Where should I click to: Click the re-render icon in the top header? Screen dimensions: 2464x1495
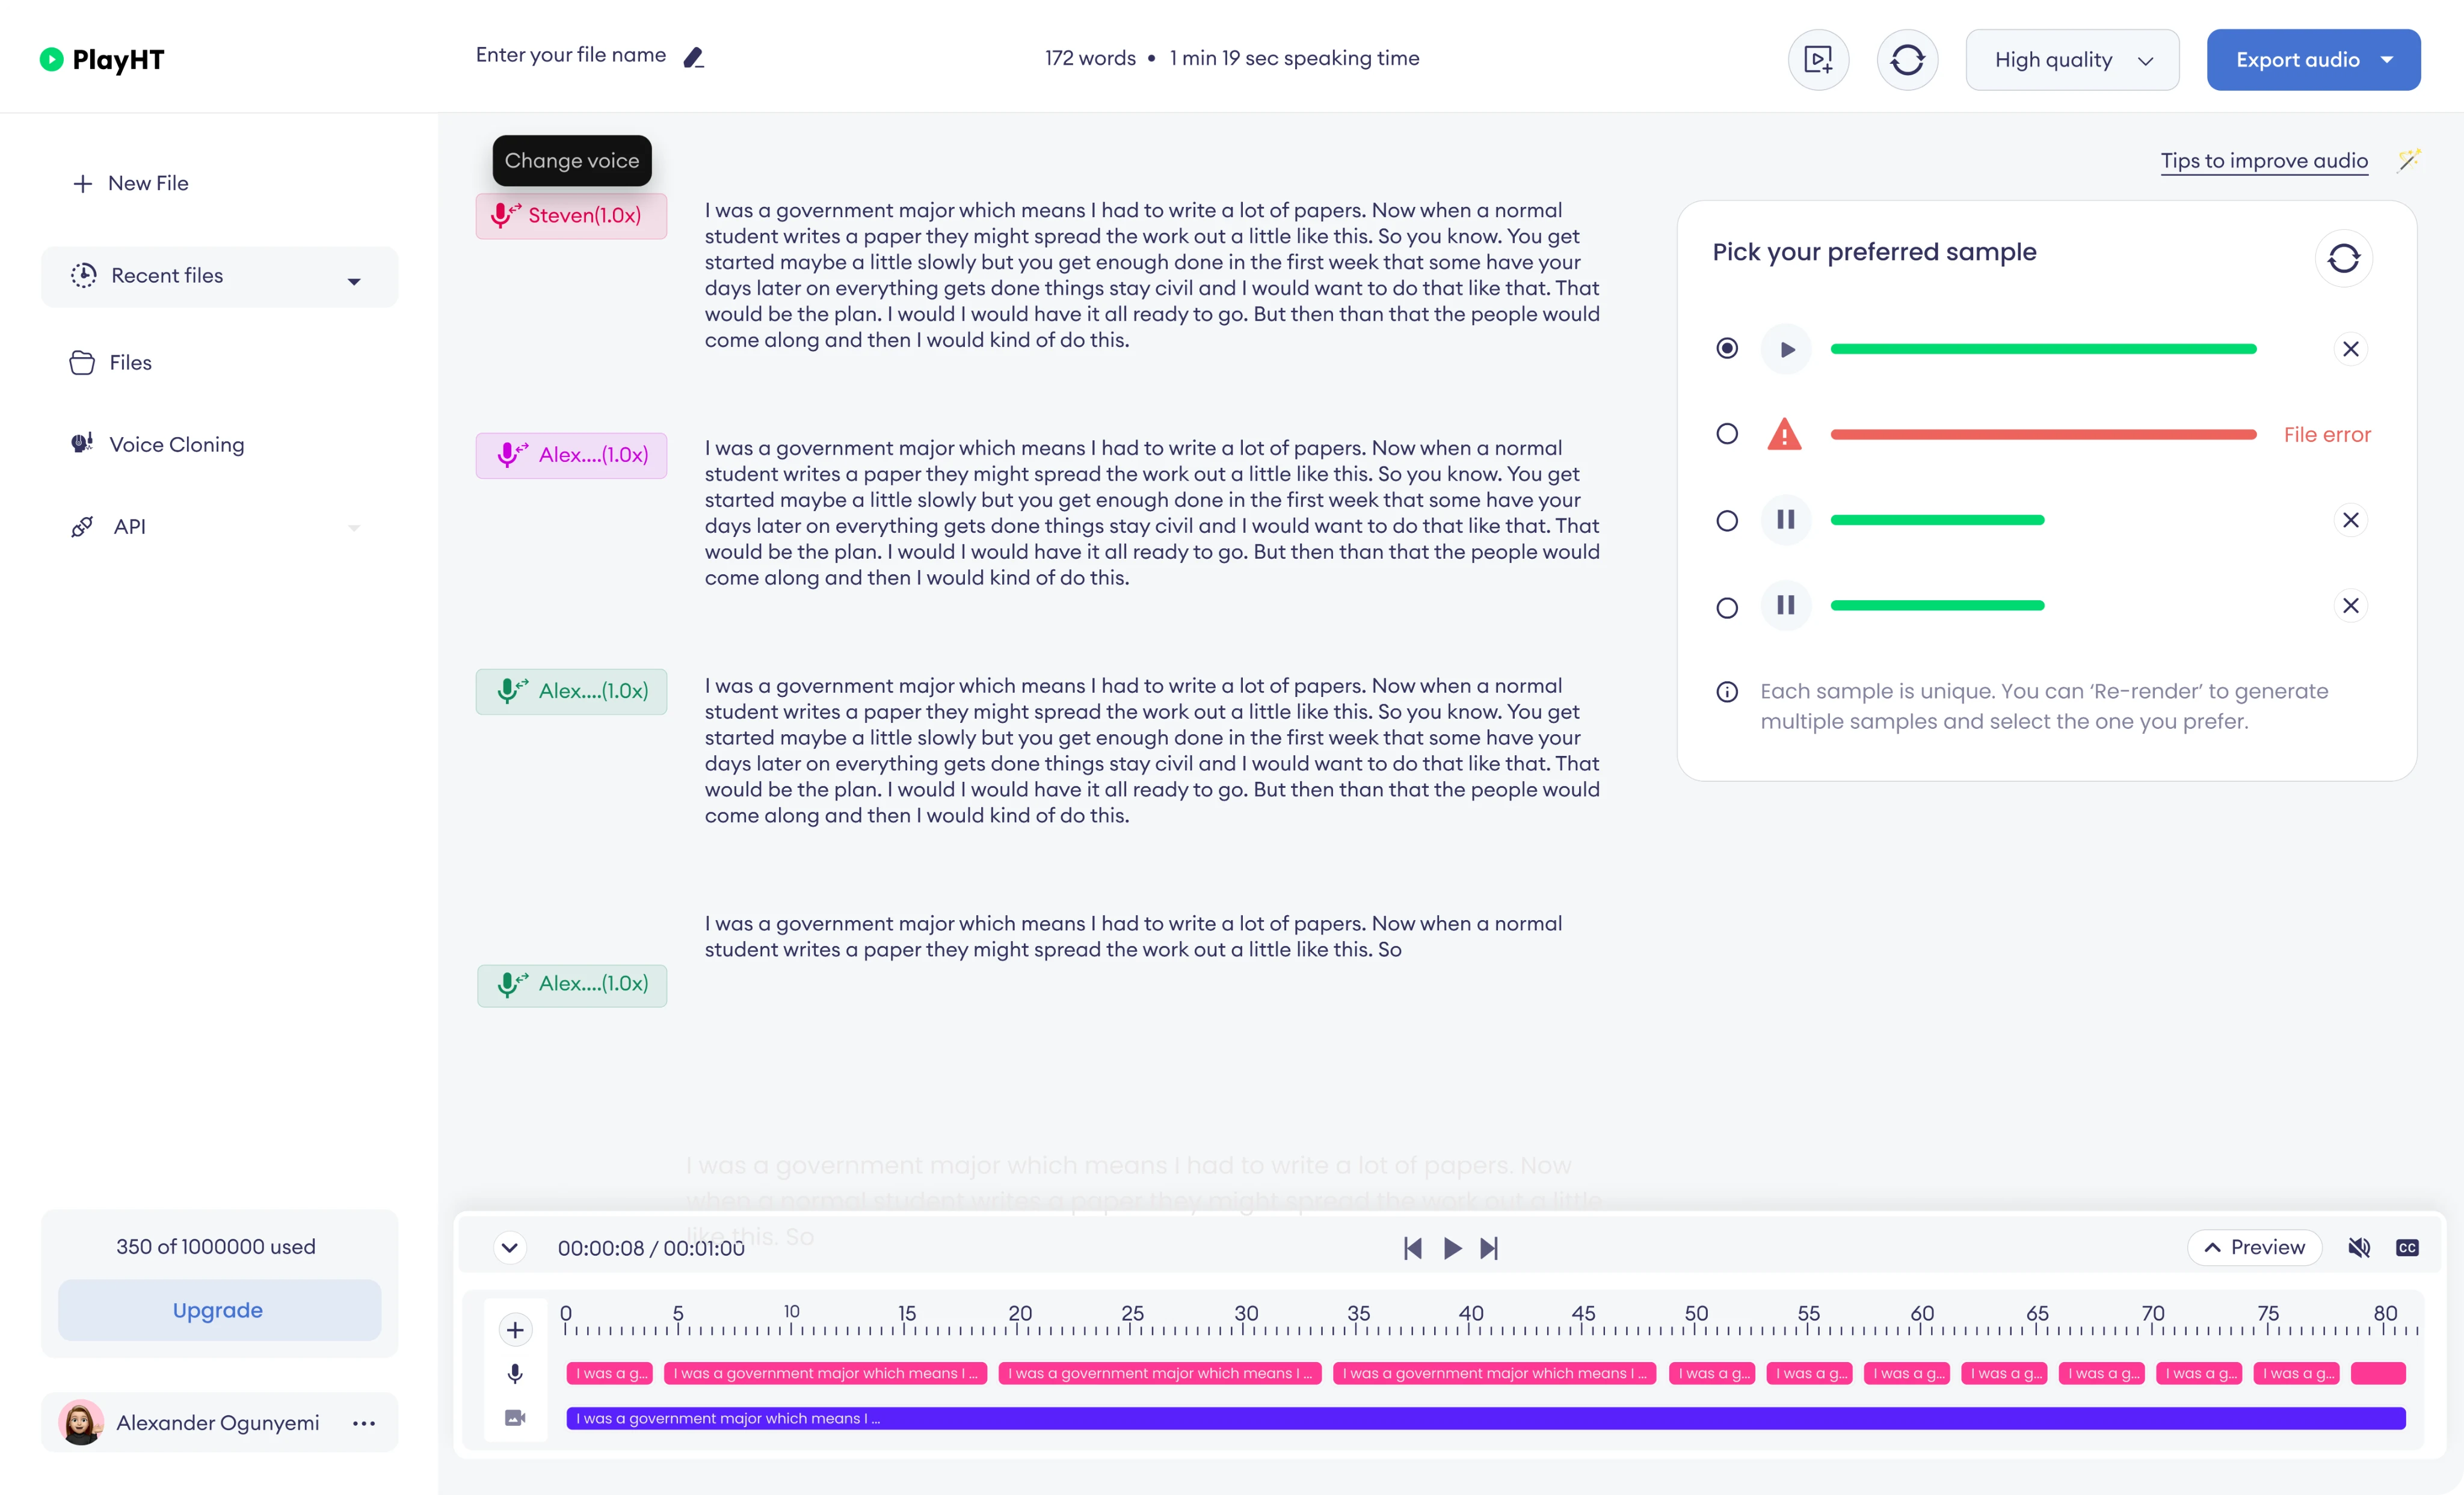click(1907, 60)
